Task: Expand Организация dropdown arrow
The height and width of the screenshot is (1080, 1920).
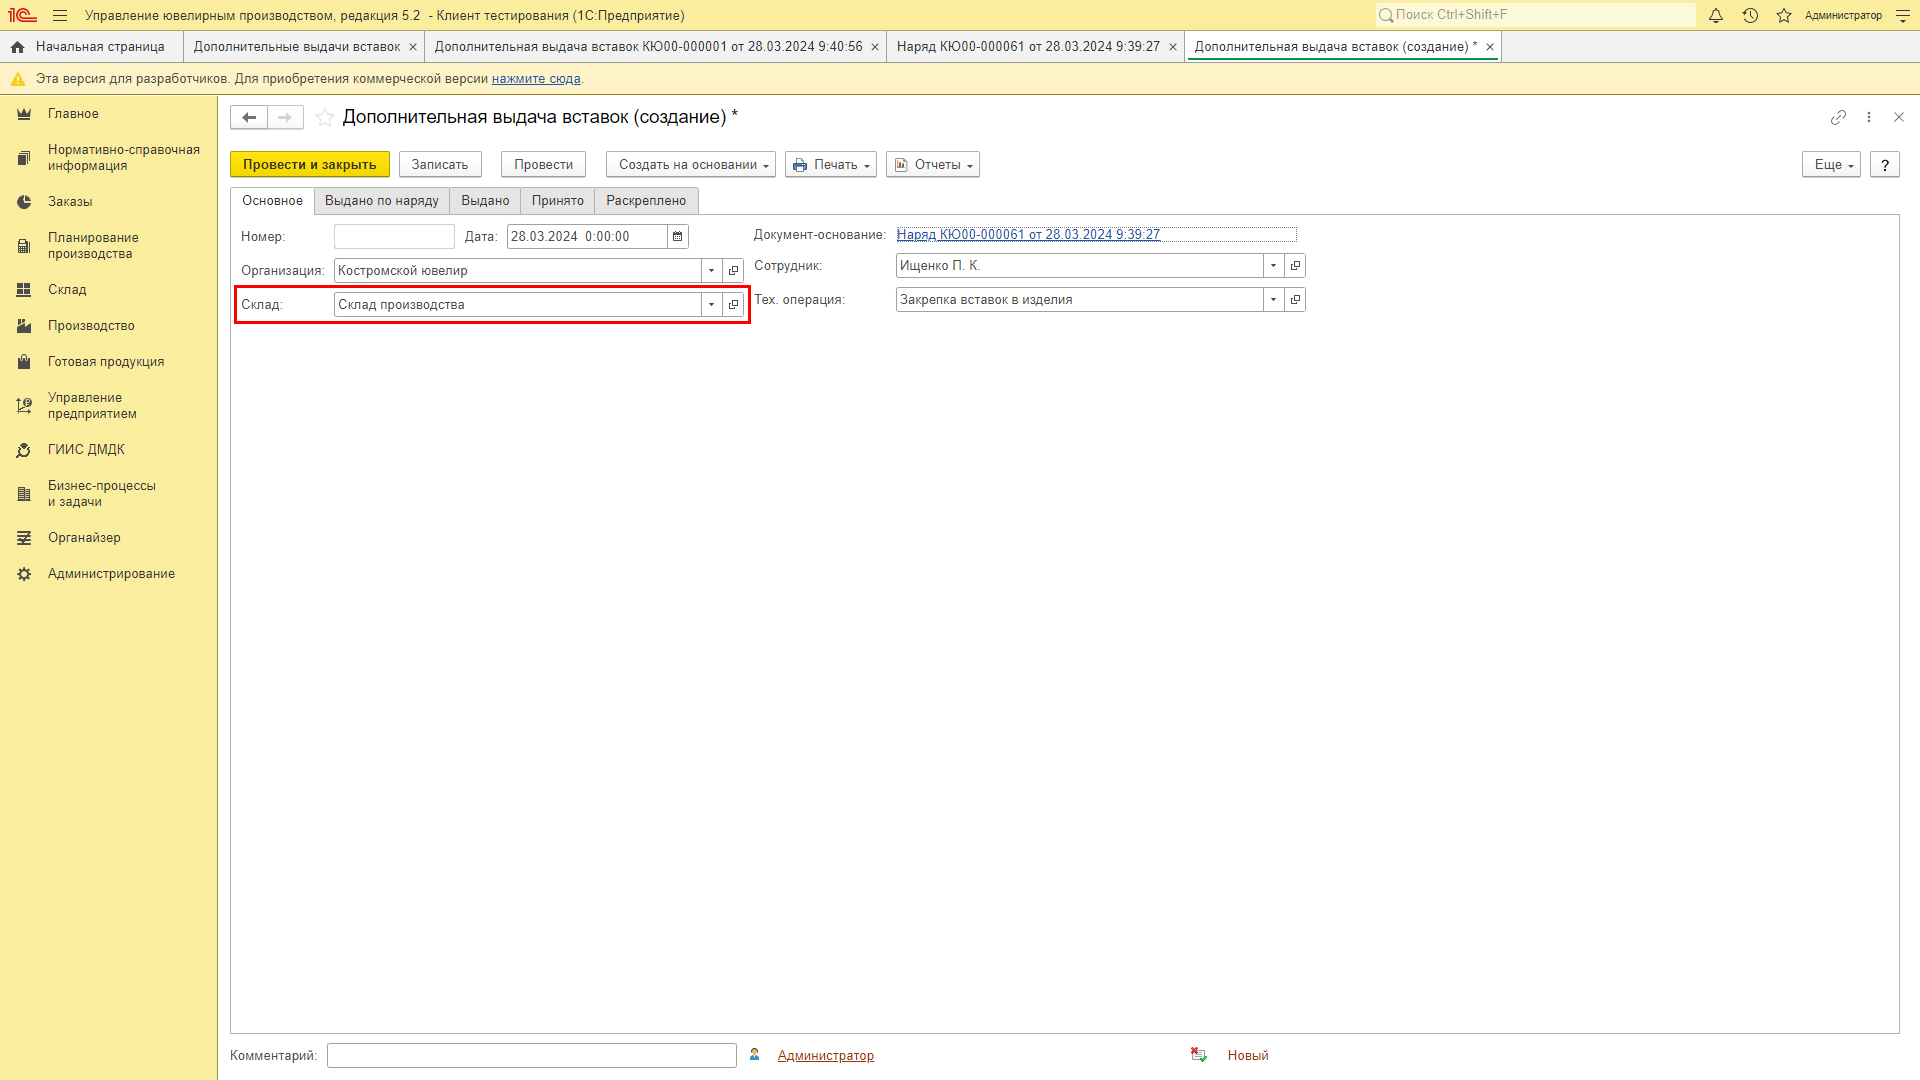Action: (712, 271)
